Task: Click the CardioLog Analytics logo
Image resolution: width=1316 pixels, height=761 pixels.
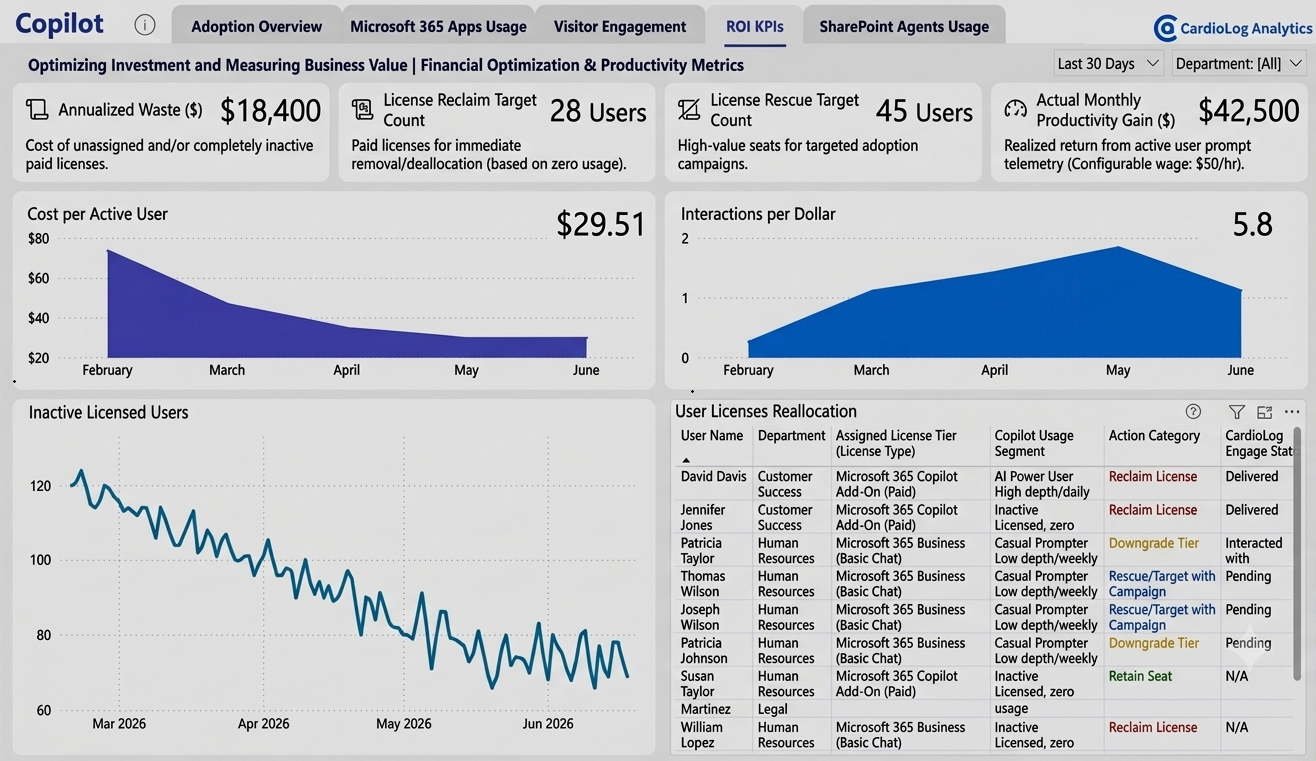Action: (x=1232, y=28)
